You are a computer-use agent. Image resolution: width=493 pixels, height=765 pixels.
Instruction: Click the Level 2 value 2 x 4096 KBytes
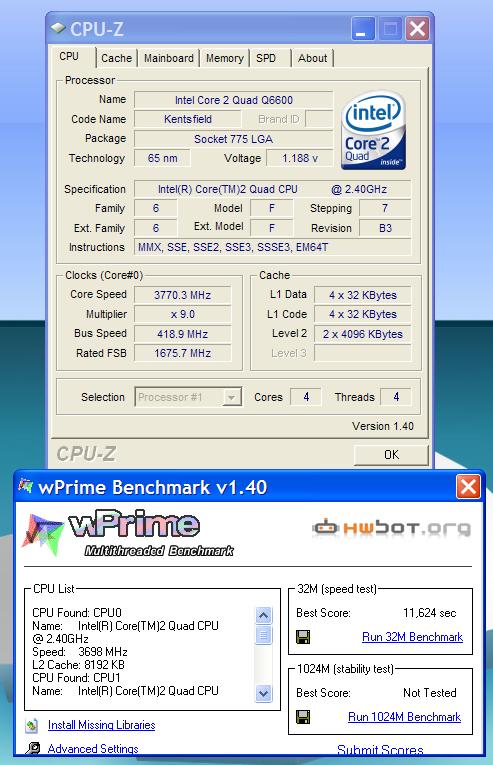pyautogui.click(x=363, y=334)
